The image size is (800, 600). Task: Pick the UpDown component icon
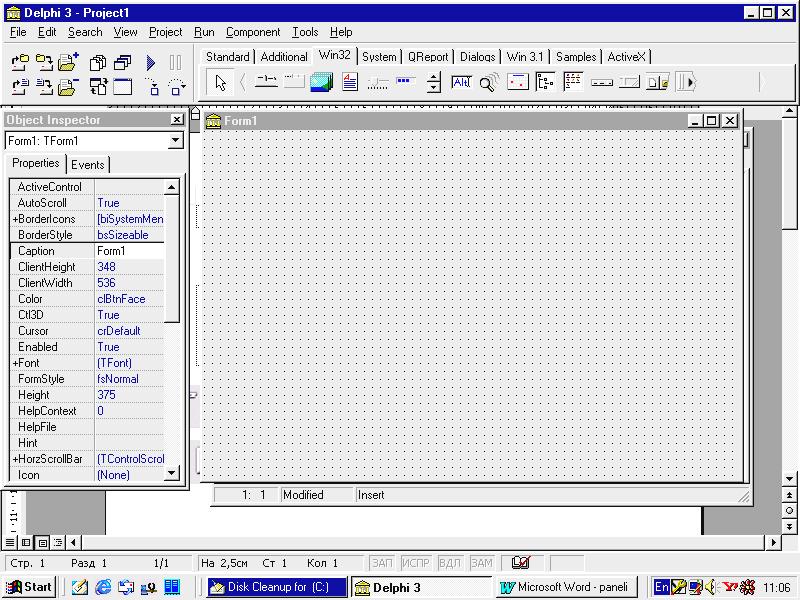(434, 82)
